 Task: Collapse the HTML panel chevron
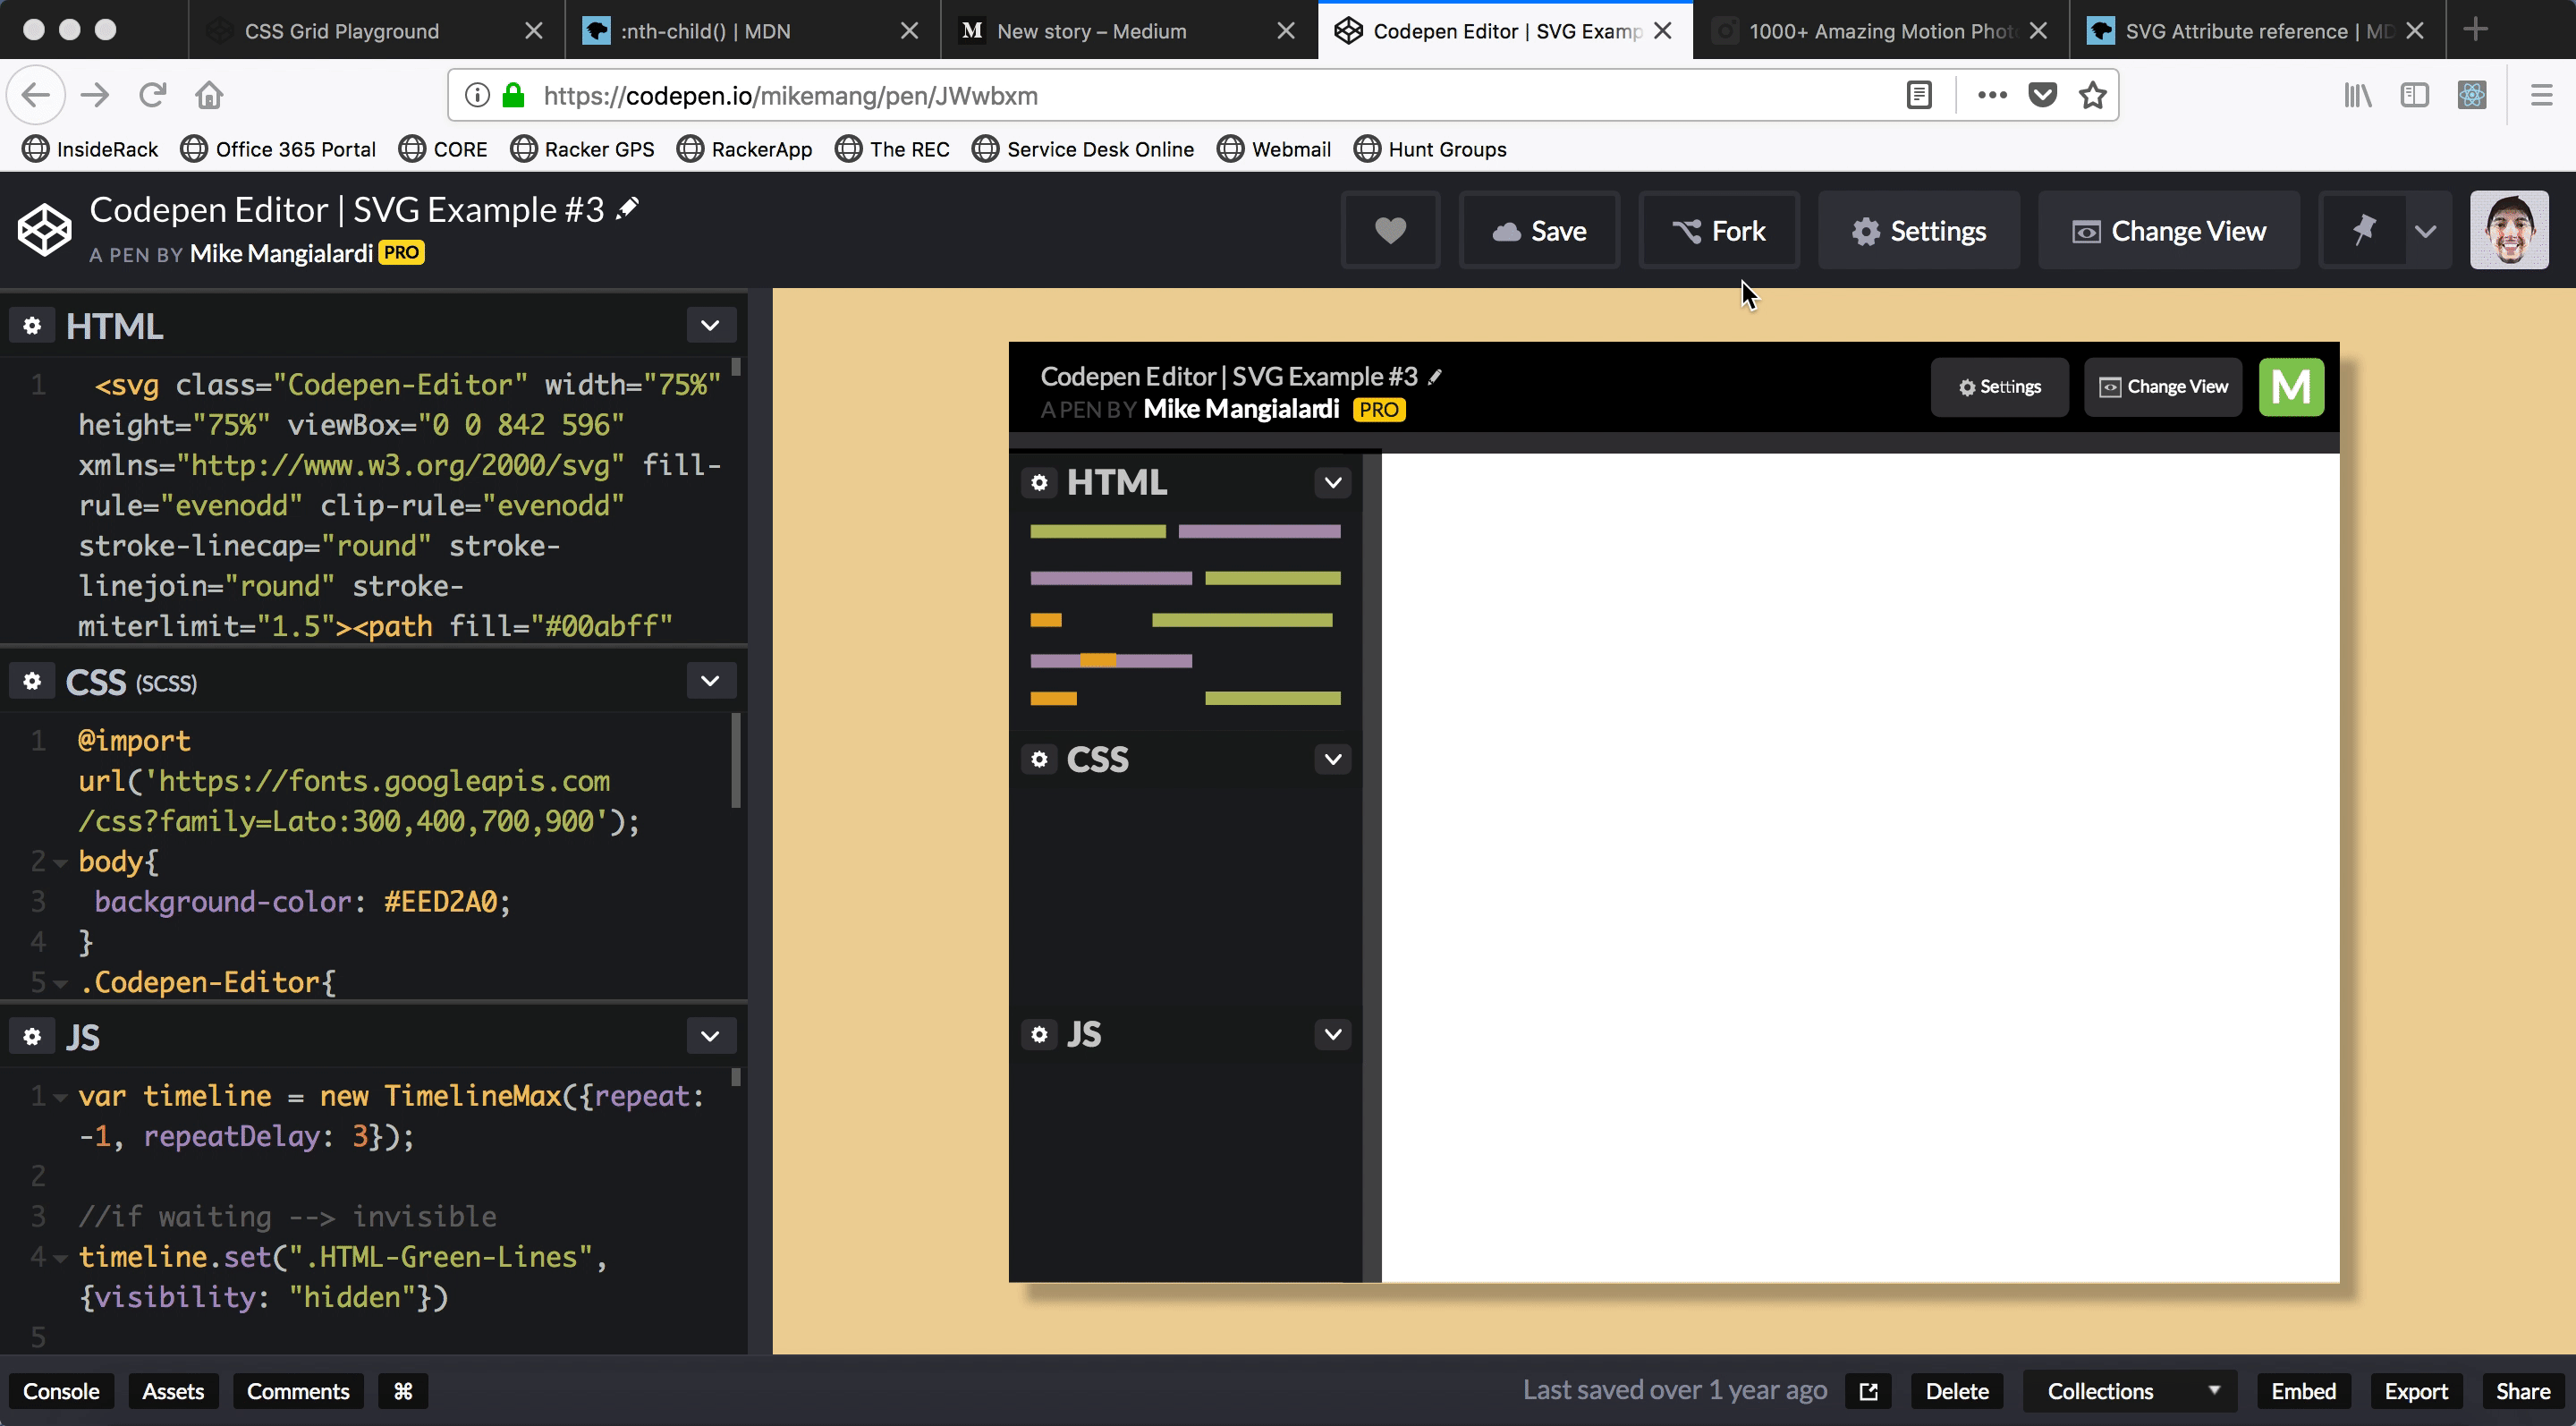point(711,325)
